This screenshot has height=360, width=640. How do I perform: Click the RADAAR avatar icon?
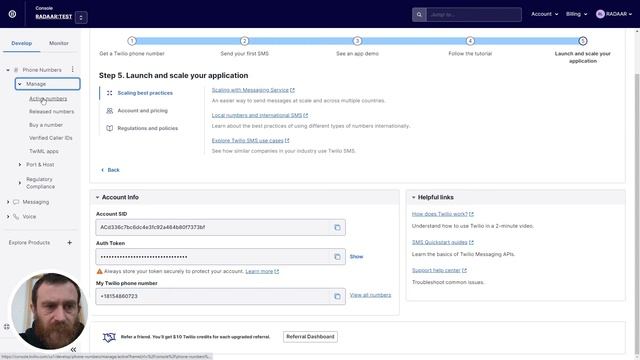click(x=600, y=14)
